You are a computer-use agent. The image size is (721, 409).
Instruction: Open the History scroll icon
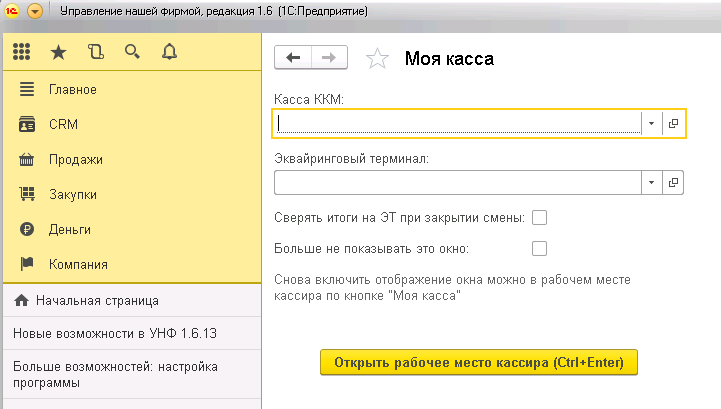click(96, 52)
